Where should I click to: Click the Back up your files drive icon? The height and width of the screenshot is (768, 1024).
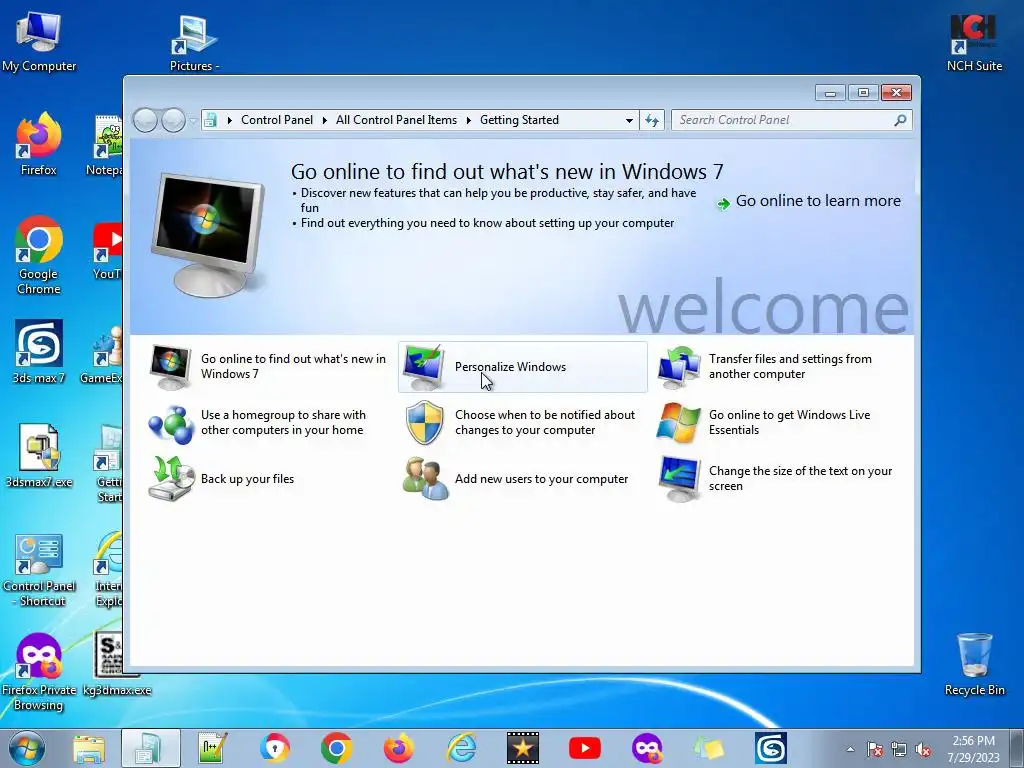(x=172, y=479)
